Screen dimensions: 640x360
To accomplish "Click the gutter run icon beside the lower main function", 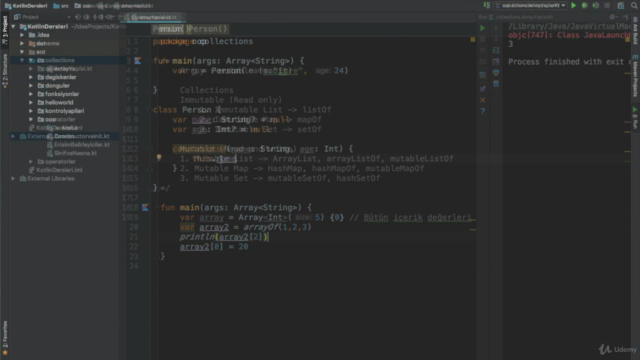I will 145,207.
